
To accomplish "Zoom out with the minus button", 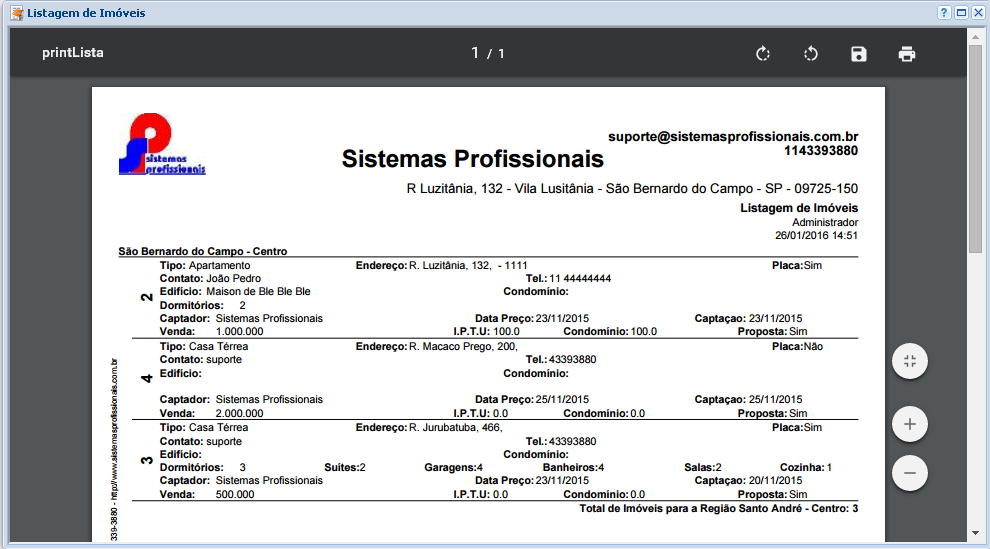I will pos(910,472).
